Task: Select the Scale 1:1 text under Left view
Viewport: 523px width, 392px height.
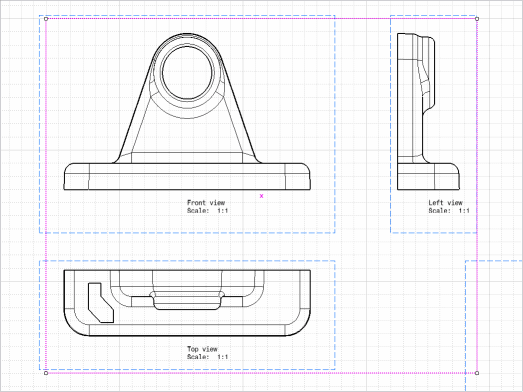Action: pos(449,211)
